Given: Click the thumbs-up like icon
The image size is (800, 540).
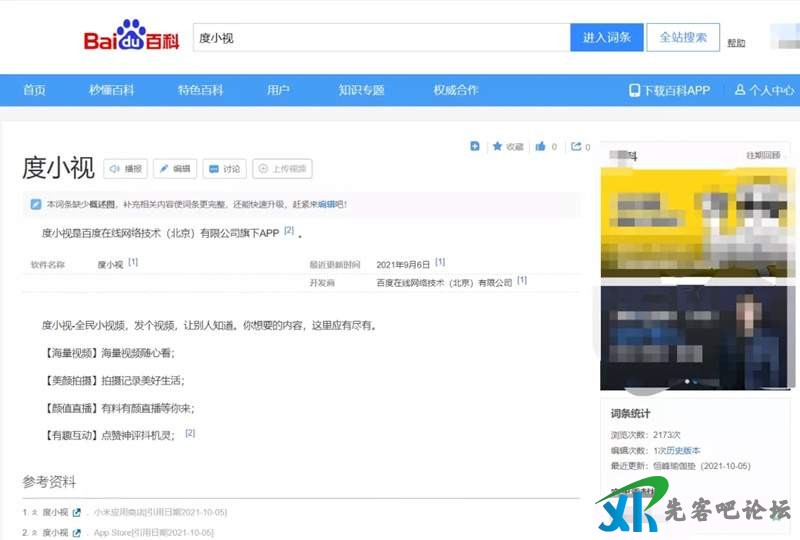Looking at the screenshot, I should pyautogui.click(x=541, y=147).
